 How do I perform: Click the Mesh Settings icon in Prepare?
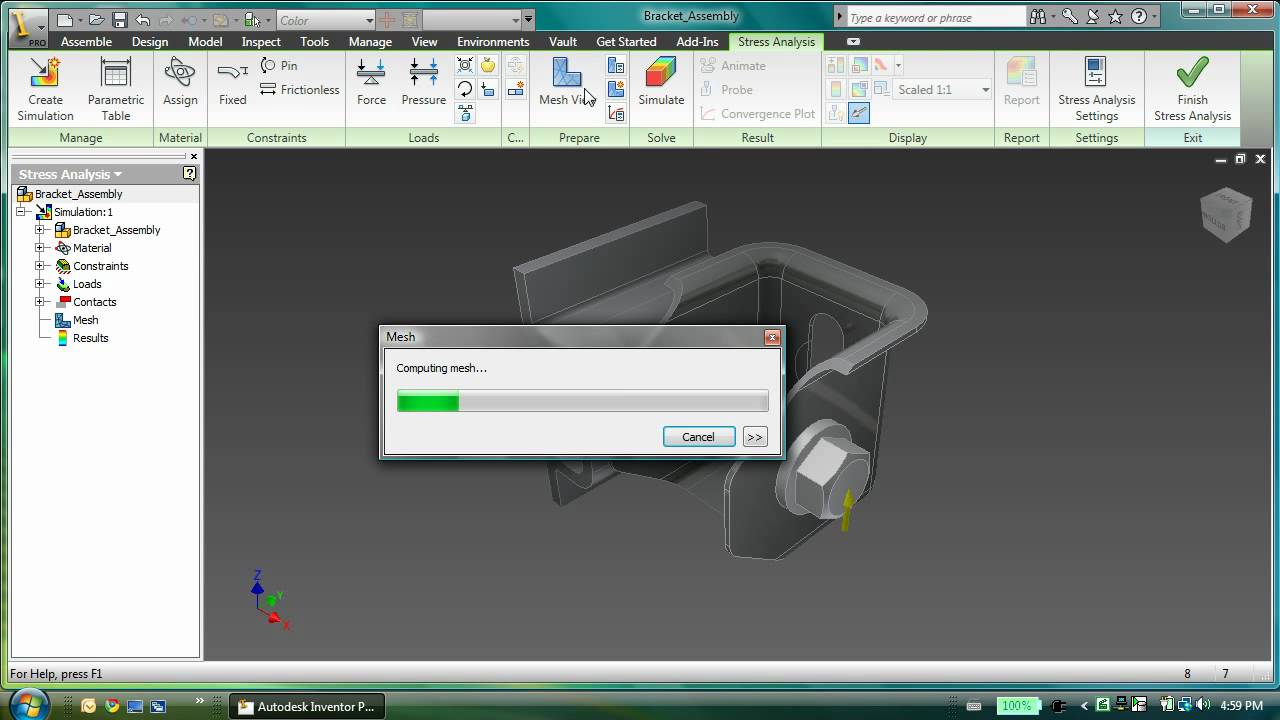coord(616,66)
